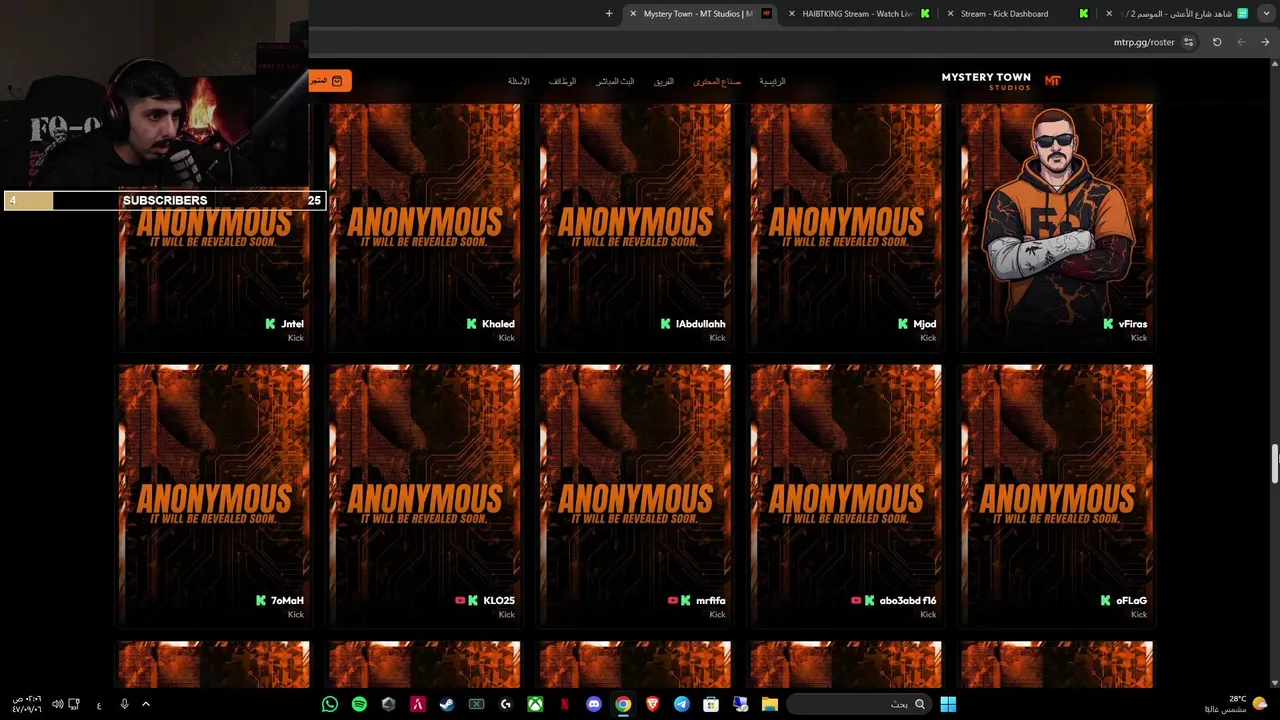Open Netflix from the taskbar
Image resolution: width=1280 pixels, height=720 pixels.
click(x=565, y=704)
